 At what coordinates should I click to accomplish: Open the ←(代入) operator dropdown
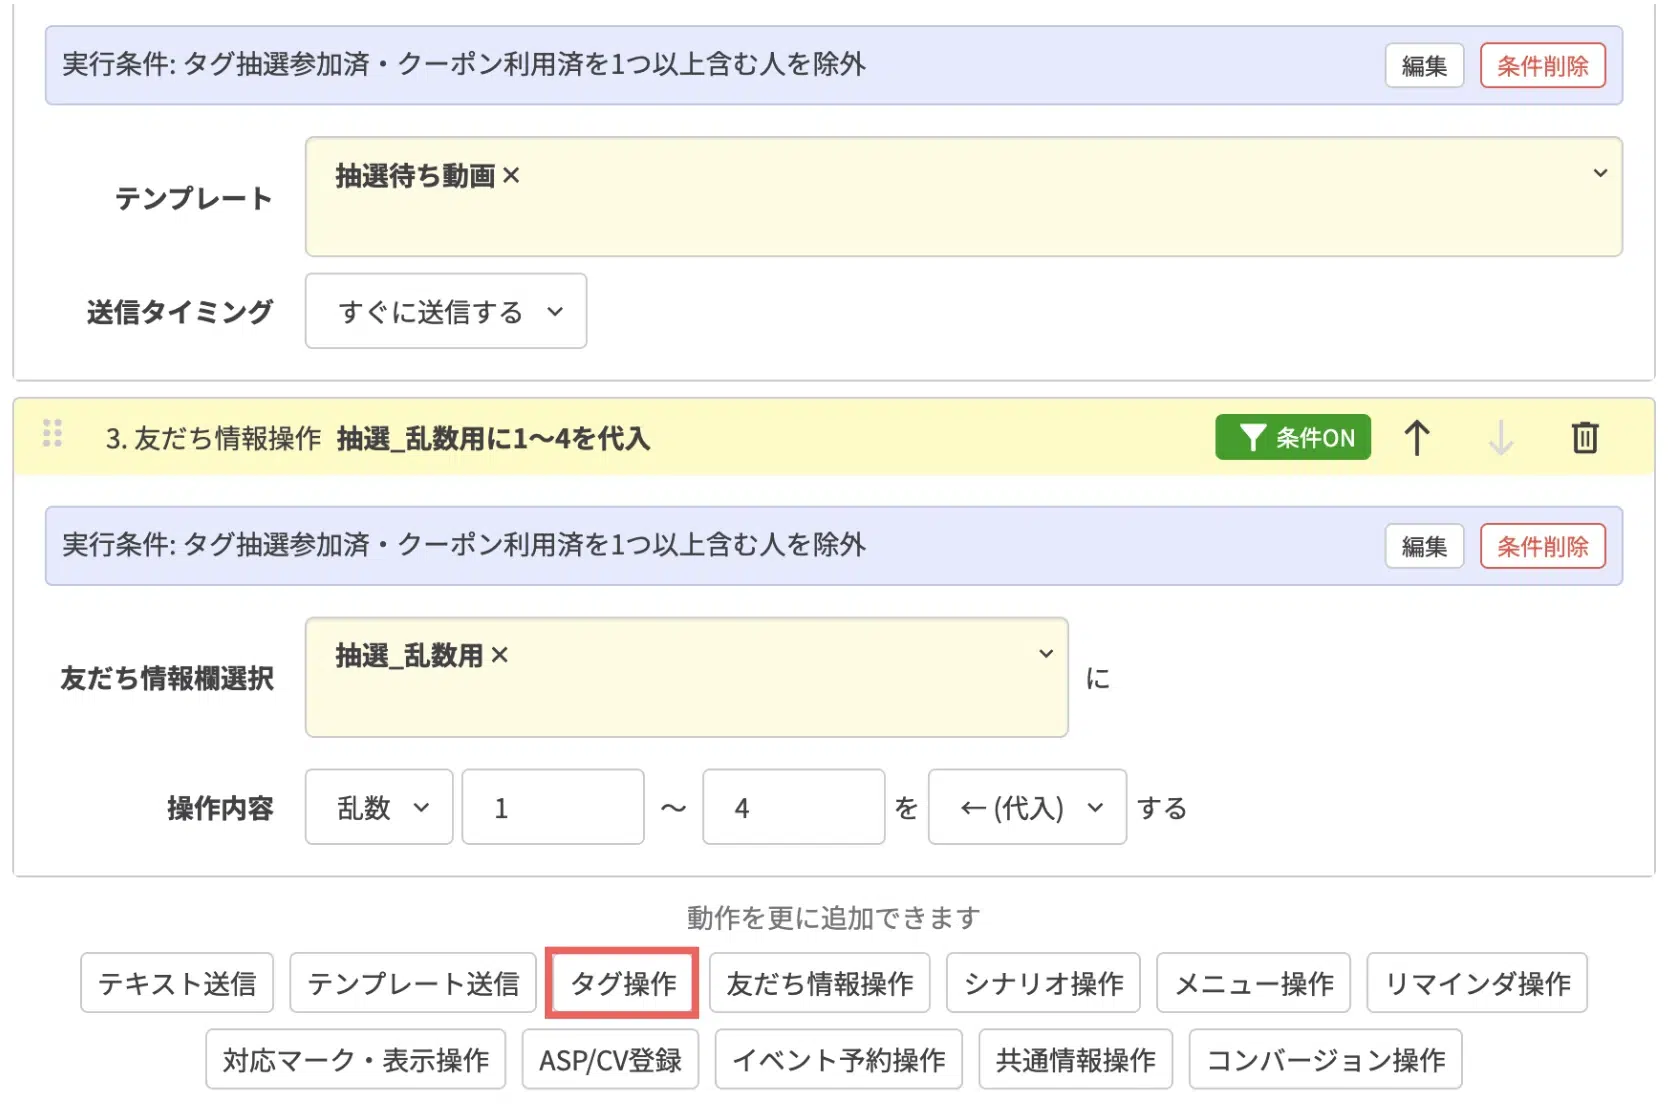click(x=1027, y=806)
